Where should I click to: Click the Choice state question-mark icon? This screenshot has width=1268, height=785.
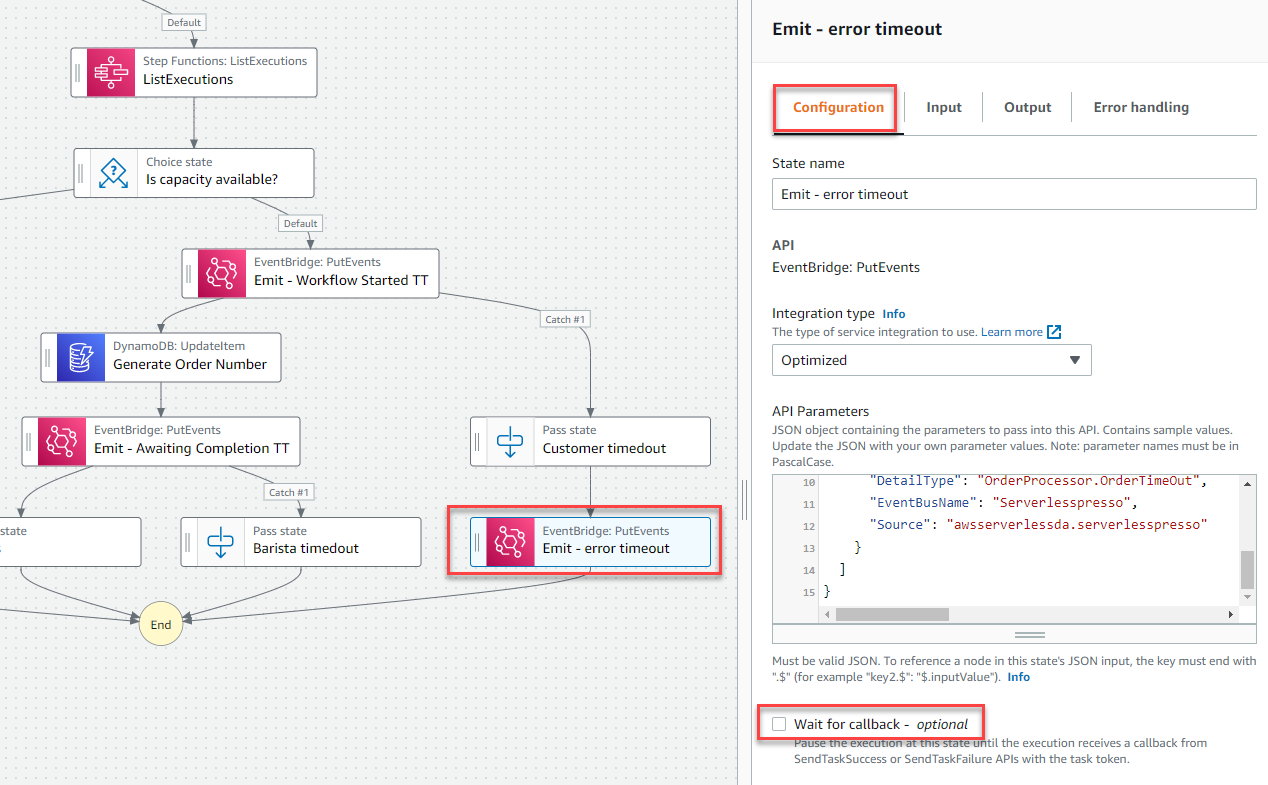[x=114, y=173]
